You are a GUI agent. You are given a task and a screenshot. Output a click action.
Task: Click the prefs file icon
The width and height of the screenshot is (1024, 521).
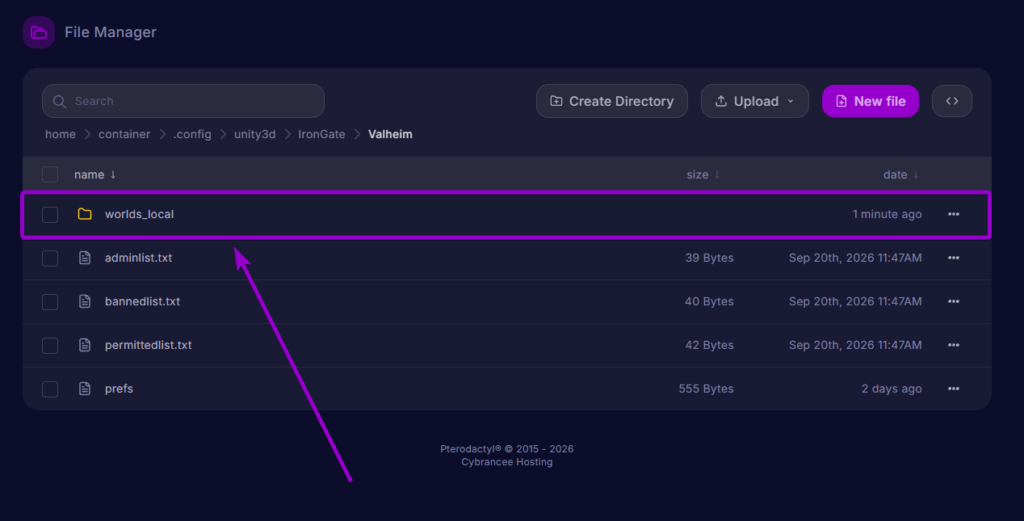pos(84,388)
